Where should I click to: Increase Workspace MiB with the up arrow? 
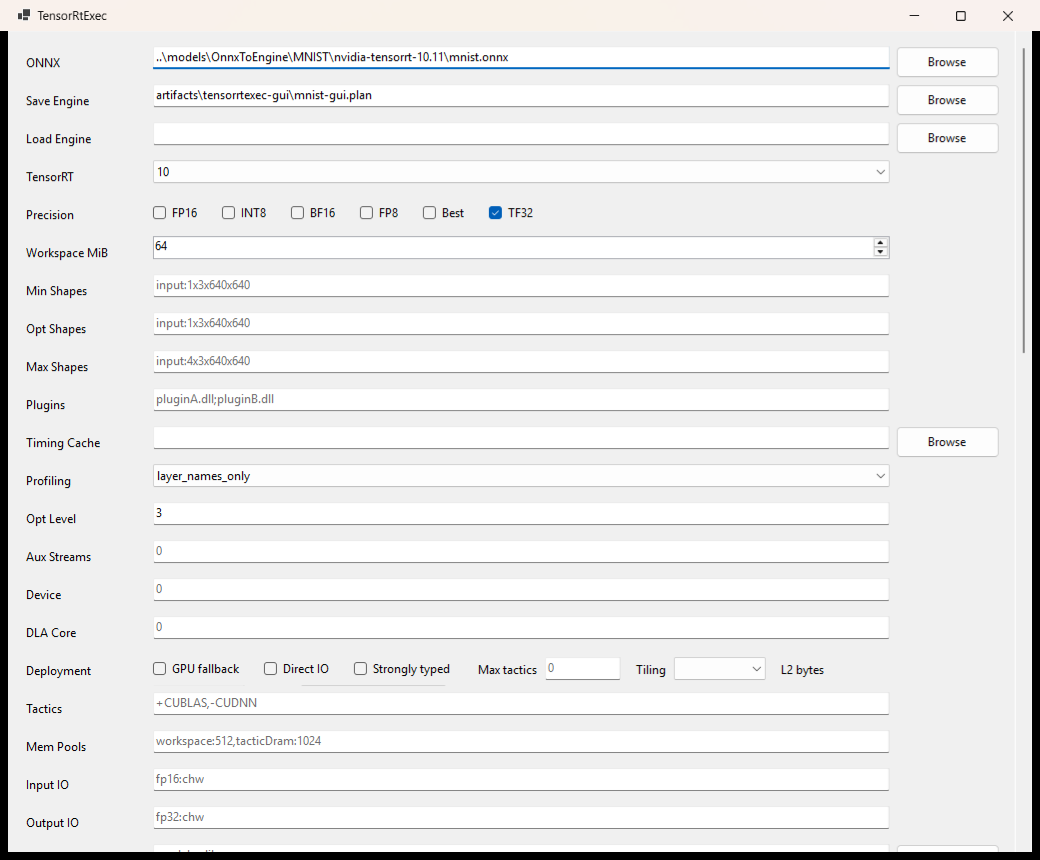pos(880,243)
